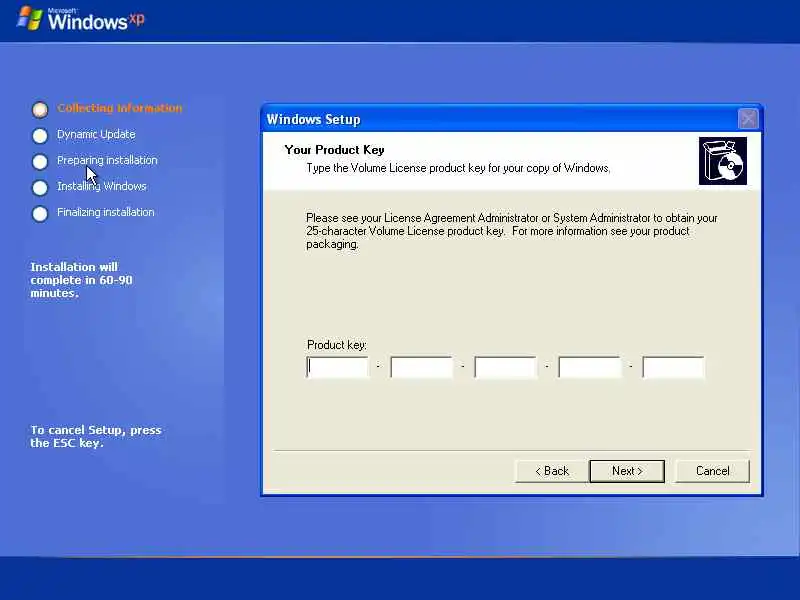The height and width of the screenshot is (600, 800).
Task: Click the 'Installing Windows' text
Action: [102, 186]
